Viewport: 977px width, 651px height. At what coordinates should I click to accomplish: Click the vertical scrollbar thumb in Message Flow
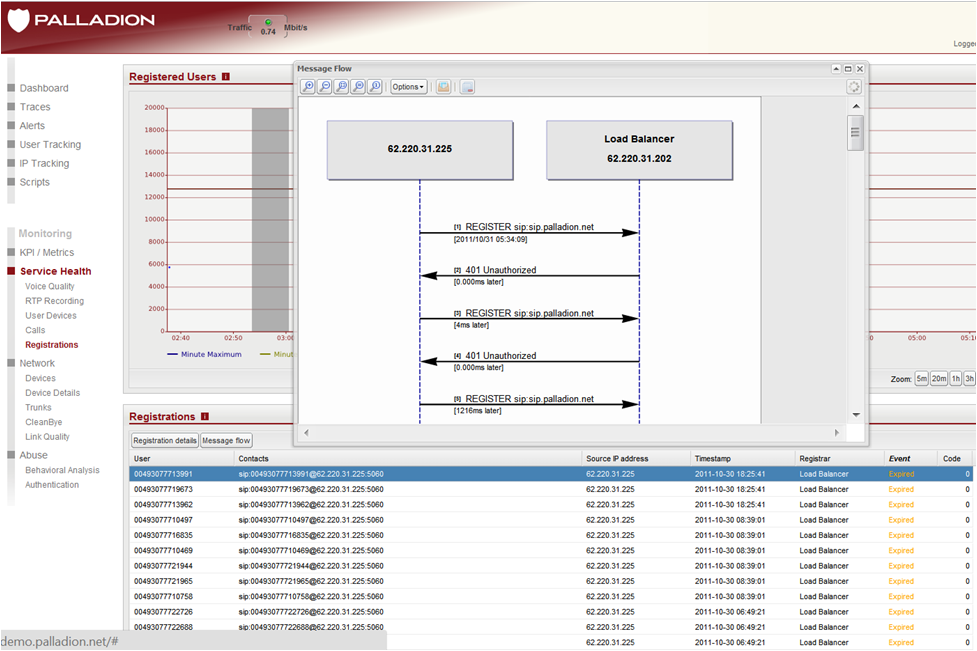click(855, 132)
